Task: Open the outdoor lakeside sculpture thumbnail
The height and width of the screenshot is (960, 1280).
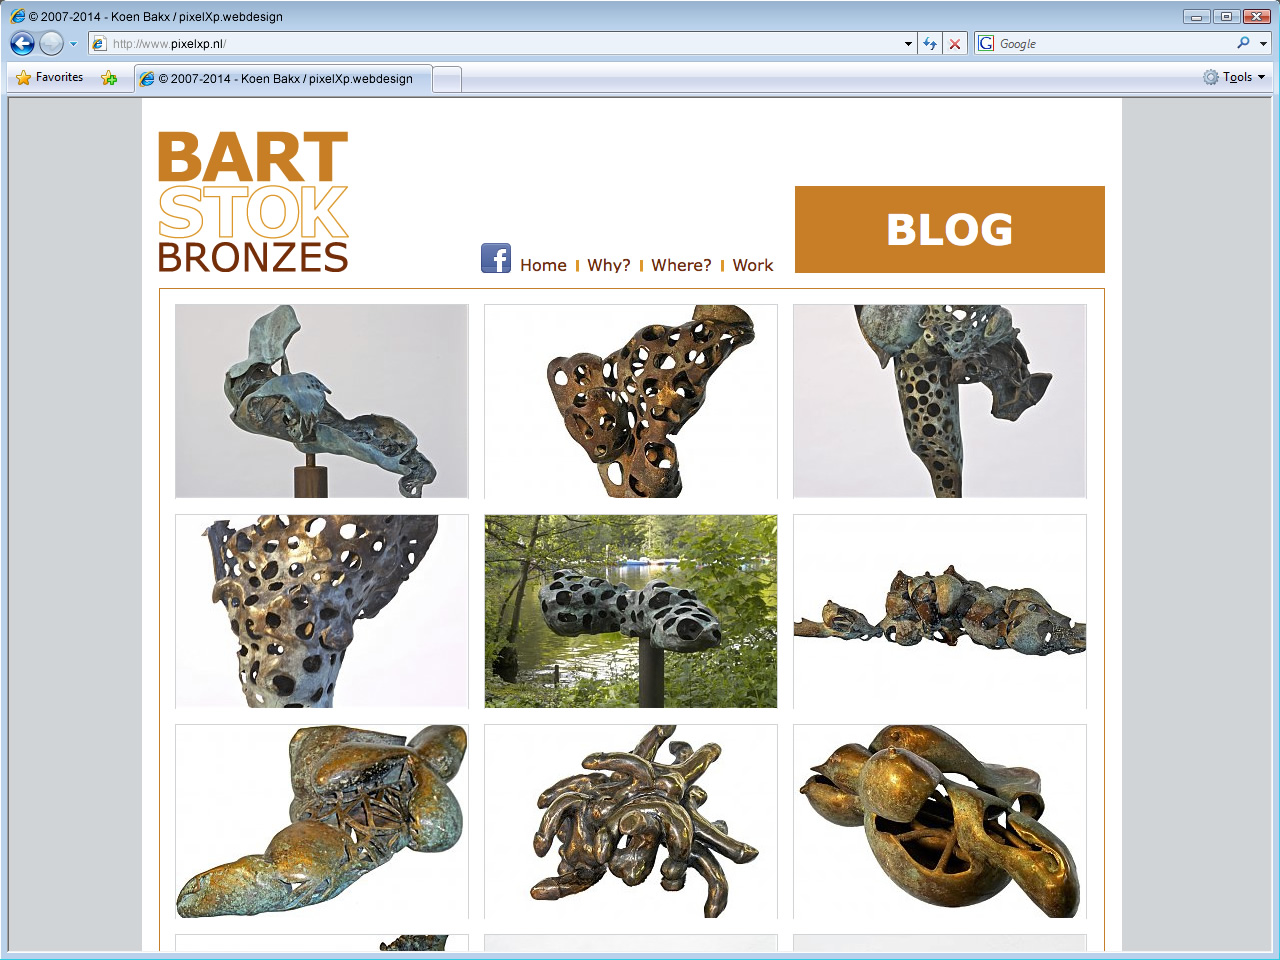Action: coord(631,611)
